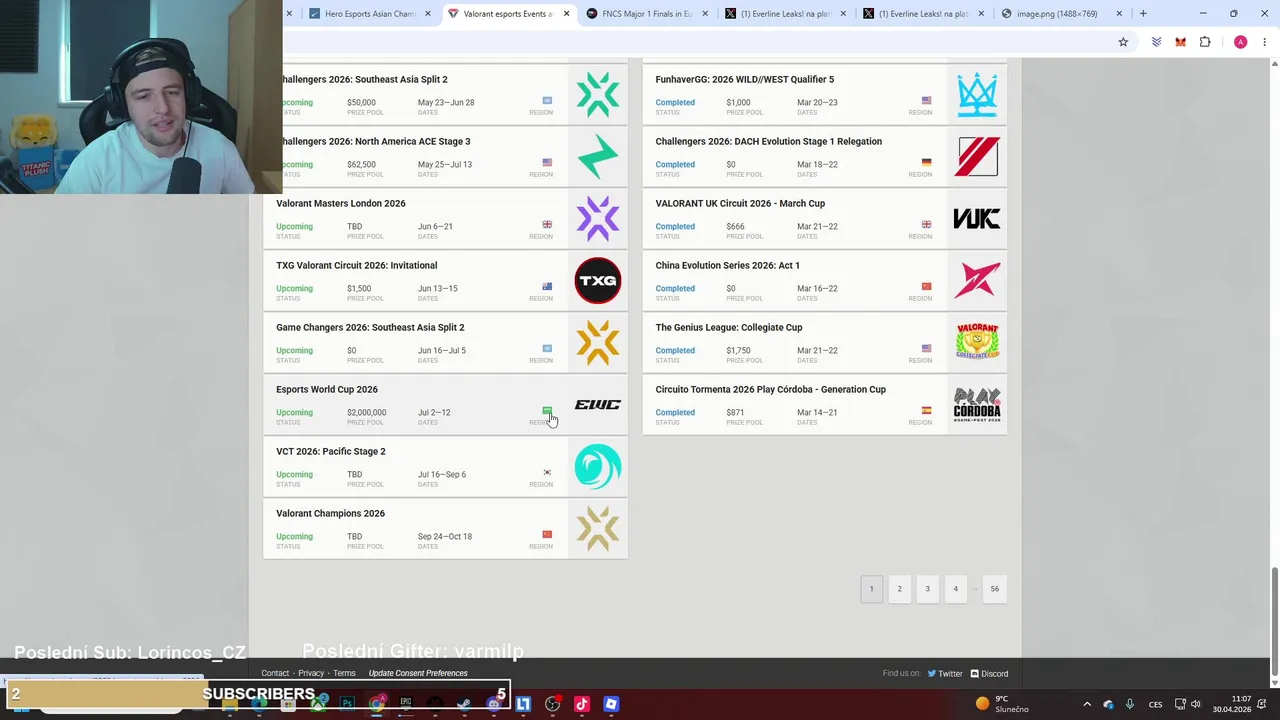Click the Valorant Champions 2026 region flag
This screenshot has height=720, width=1280.
[547, 535]
